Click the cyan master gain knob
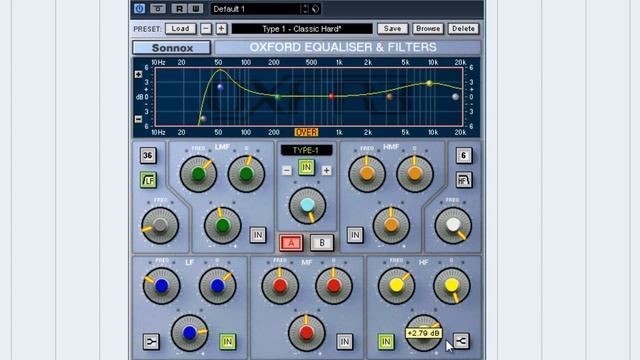This screenshot has height=360, width=640. coord(307,205)
